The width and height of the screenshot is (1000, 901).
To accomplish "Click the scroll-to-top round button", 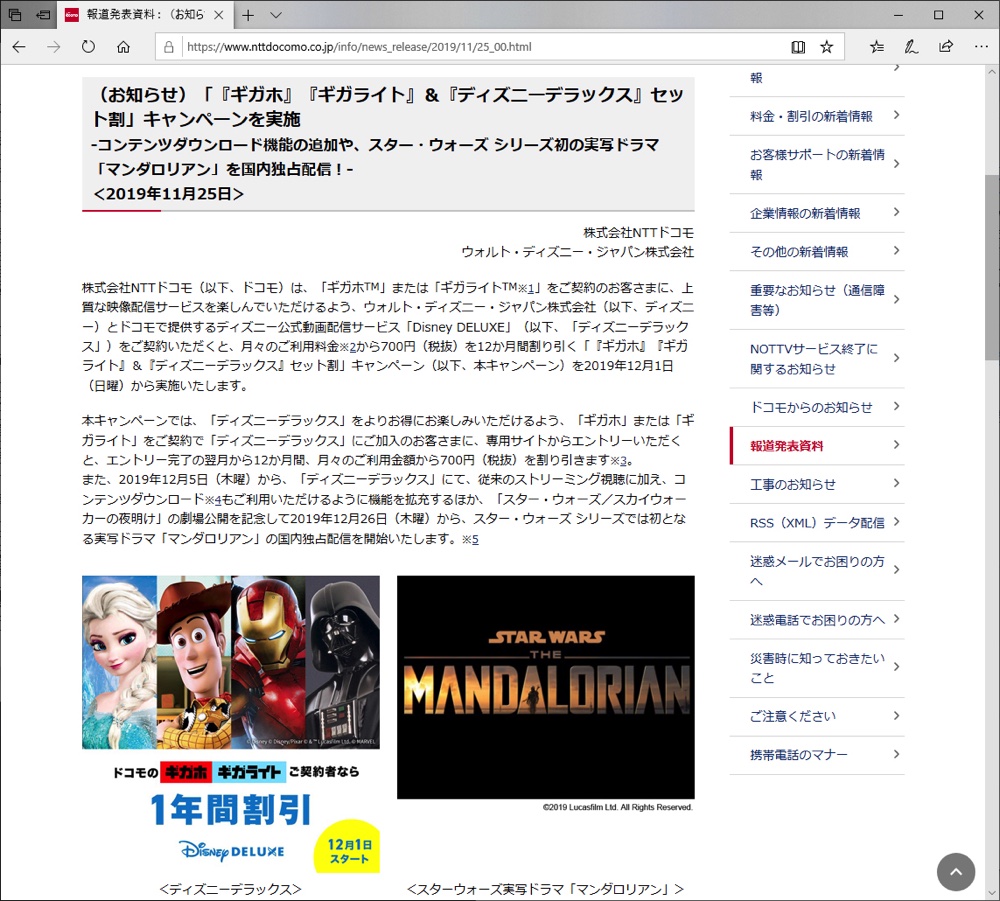I will 955,871.
